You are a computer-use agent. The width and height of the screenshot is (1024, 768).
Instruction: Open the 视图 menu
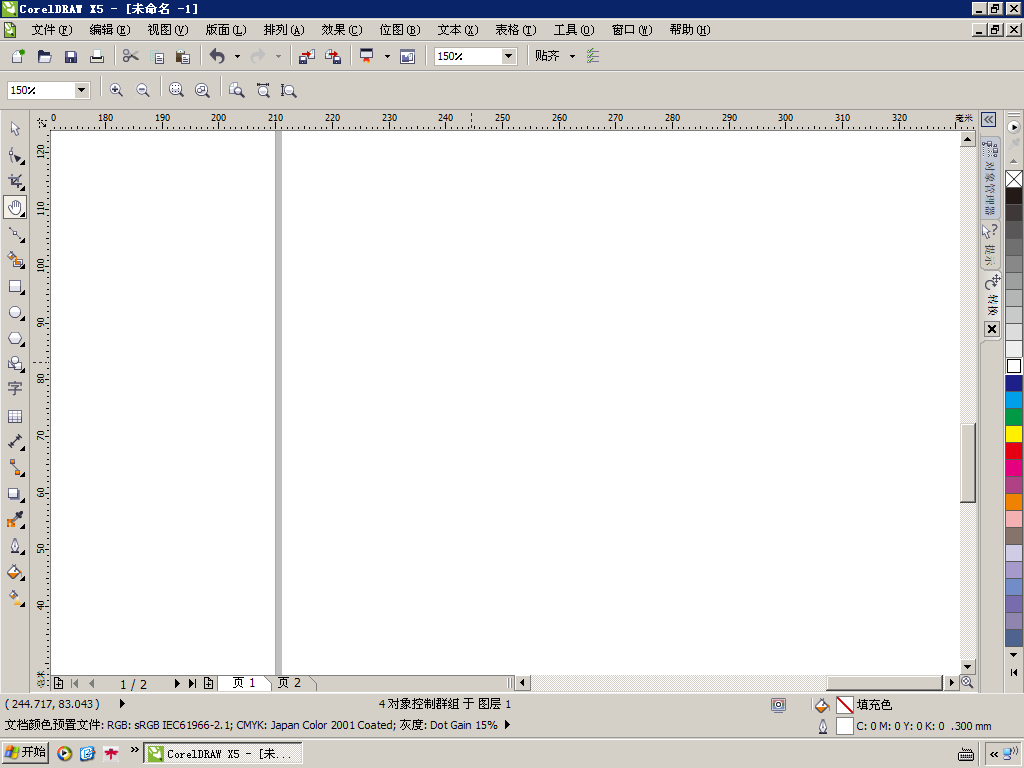tap(168, 30)
